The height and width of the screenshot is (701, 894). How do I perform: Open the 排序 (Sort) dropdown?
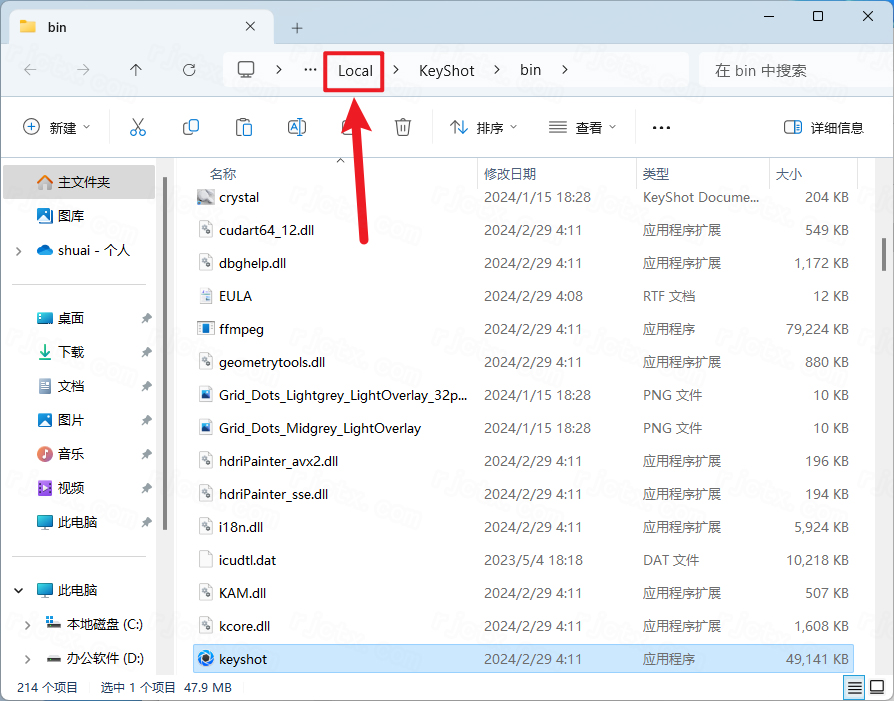483,127
